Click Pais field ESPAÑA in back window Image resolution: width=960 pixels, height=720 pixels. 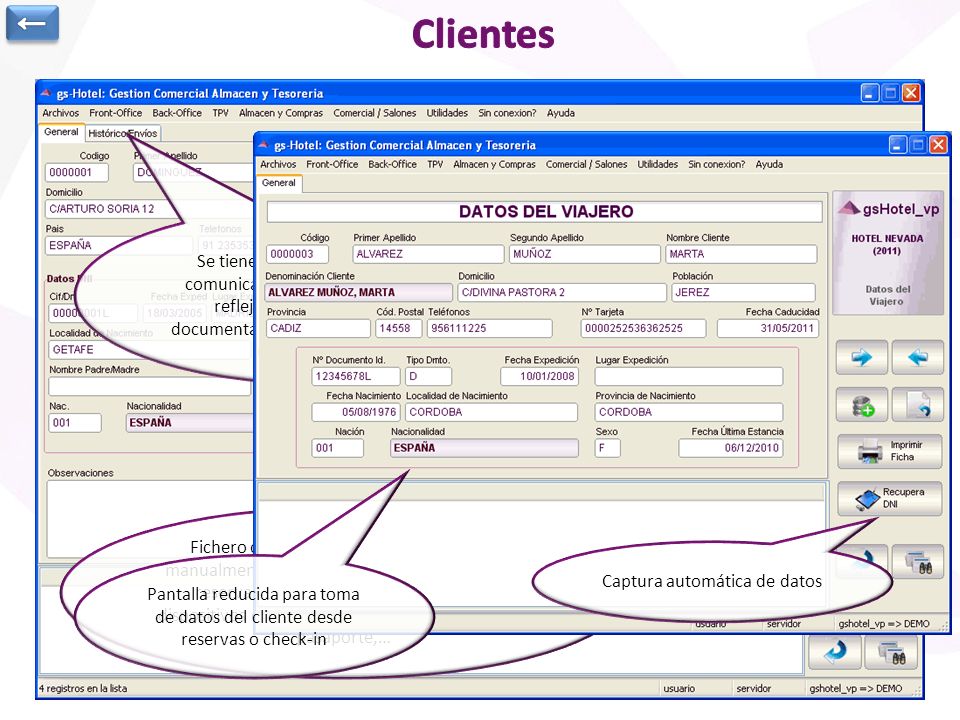coord(119,245)
